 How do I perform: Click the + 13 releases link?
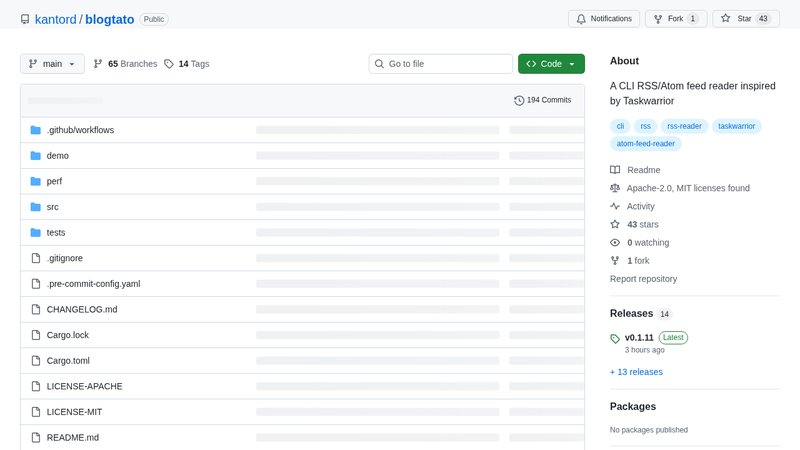(636, 372)
